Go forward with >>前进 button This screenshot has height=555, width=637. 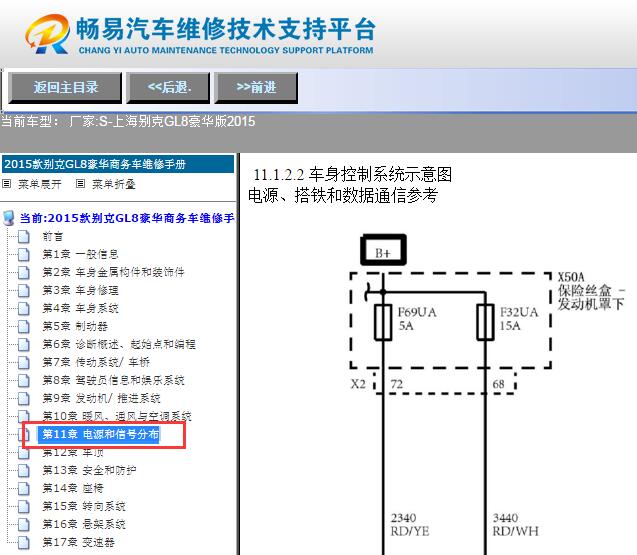(256, 87)
